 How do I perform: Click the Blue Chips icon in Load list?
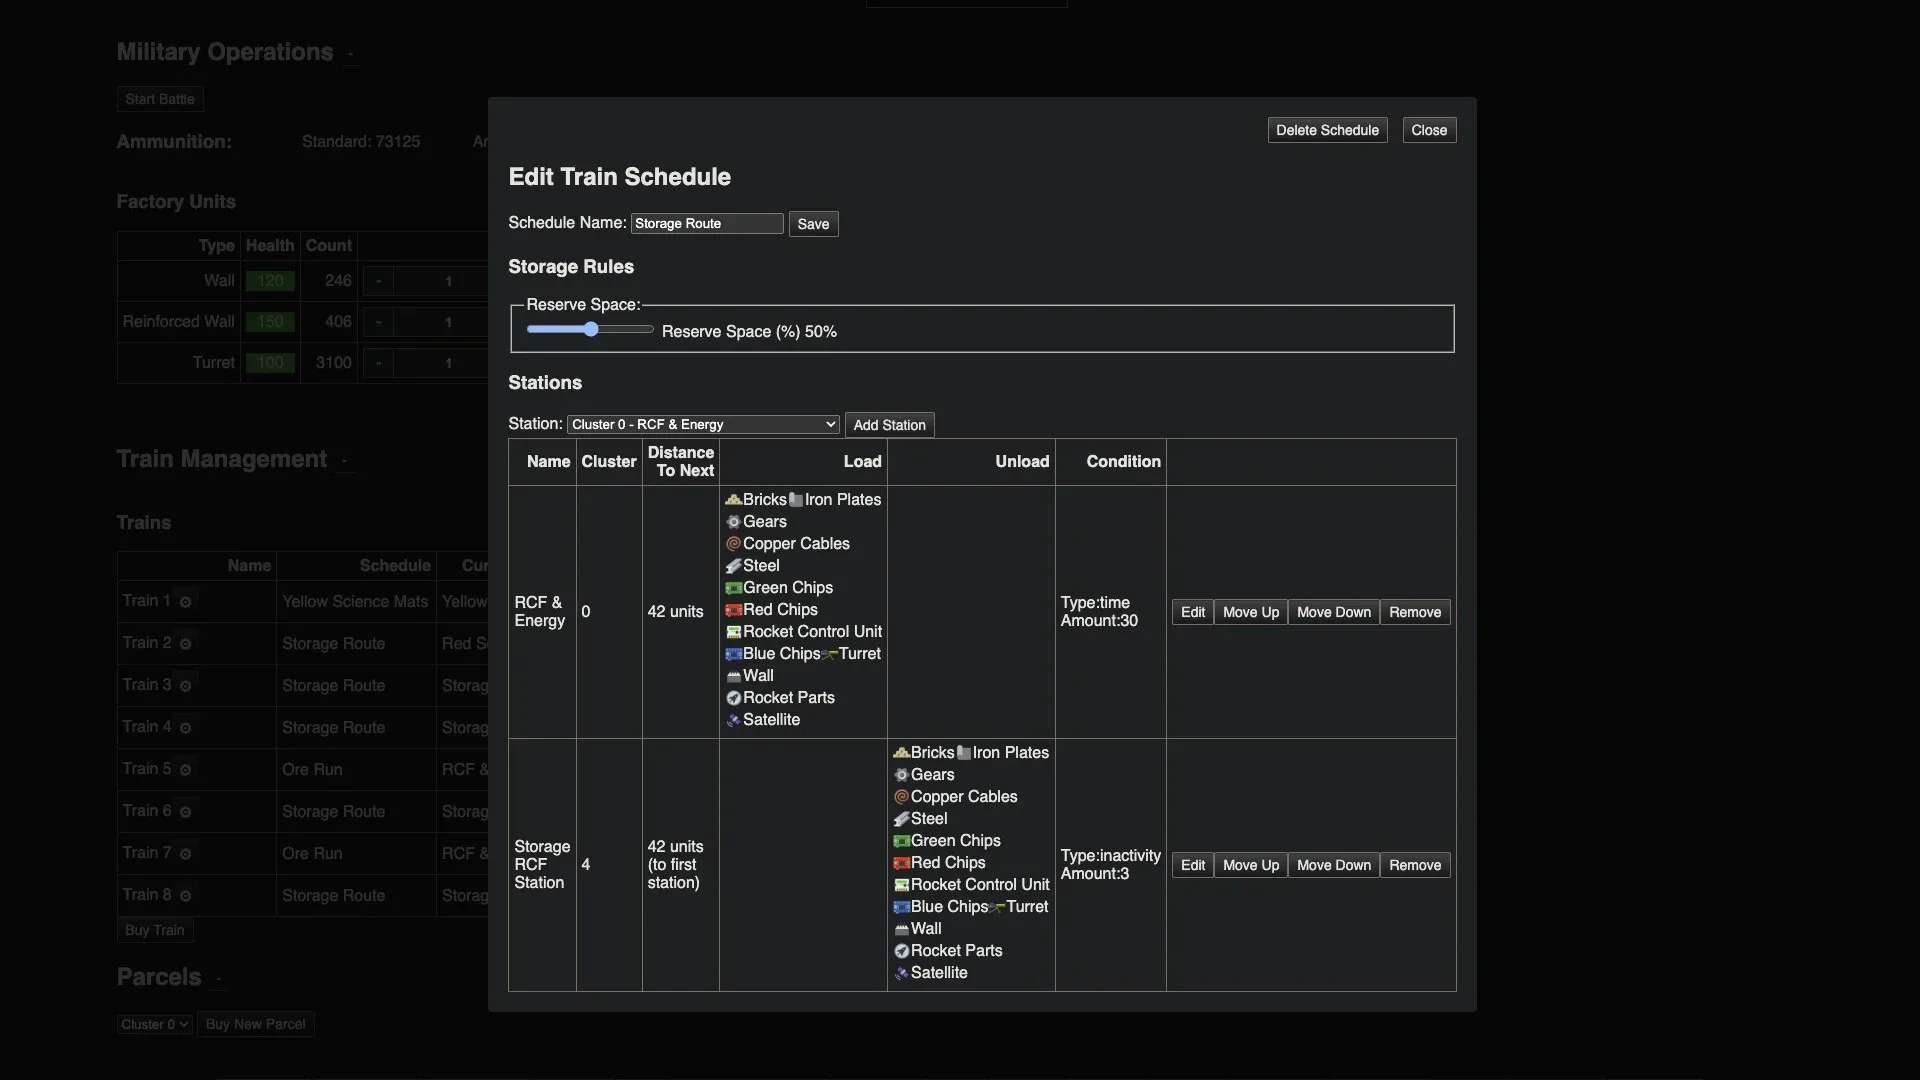(733, 654)
